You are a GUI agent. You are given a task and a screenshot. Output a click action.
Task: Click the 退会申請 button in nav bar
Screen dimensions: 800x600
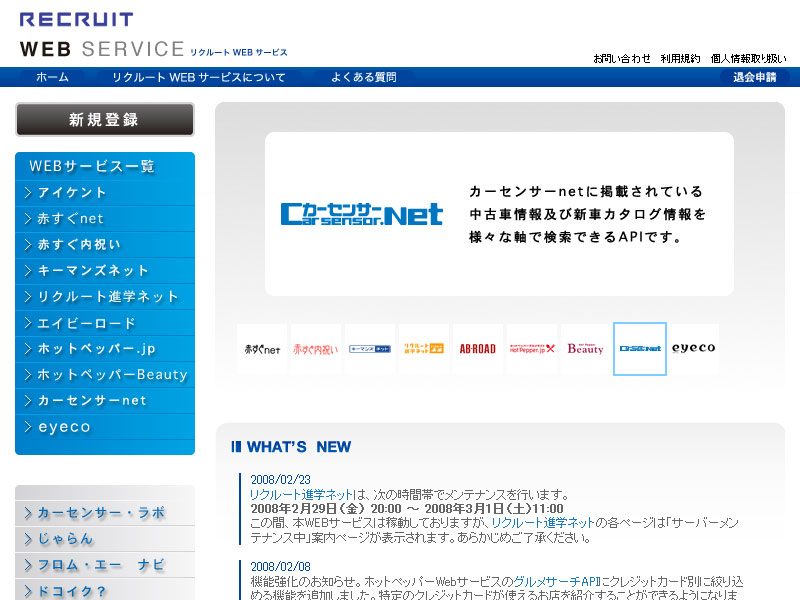click(x=755, y=77)
